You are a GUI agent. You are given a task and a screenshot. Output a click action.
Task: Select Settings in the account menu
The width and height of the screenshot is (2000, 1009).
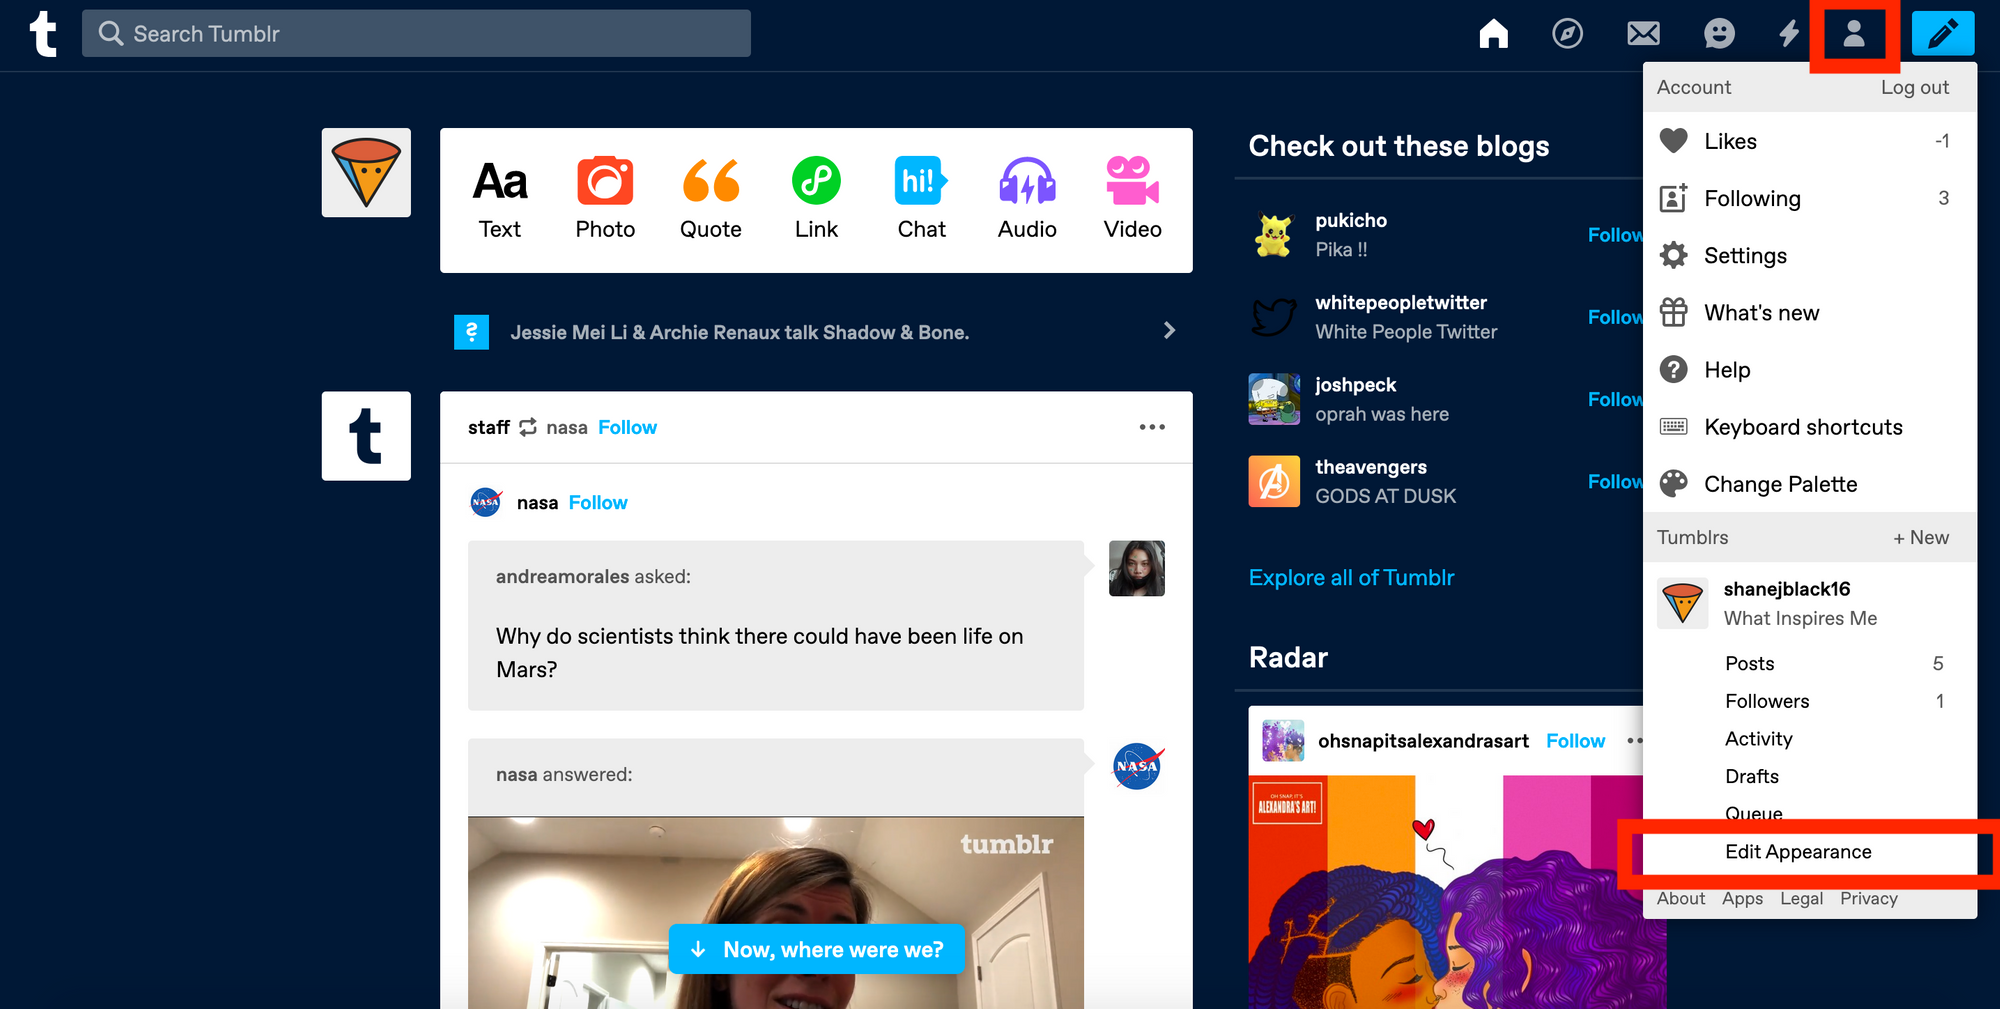(x=1745, y=256)
